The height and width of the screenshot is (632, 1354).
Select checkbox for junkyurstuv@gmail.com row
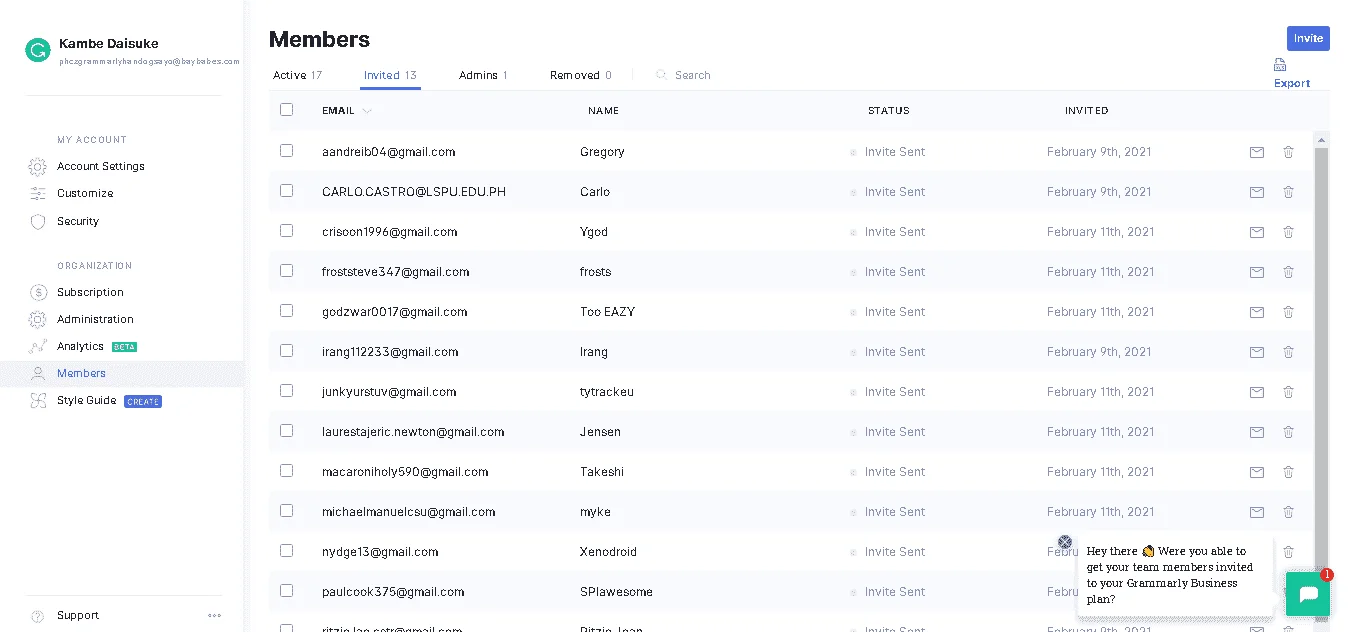pos(287,391)
